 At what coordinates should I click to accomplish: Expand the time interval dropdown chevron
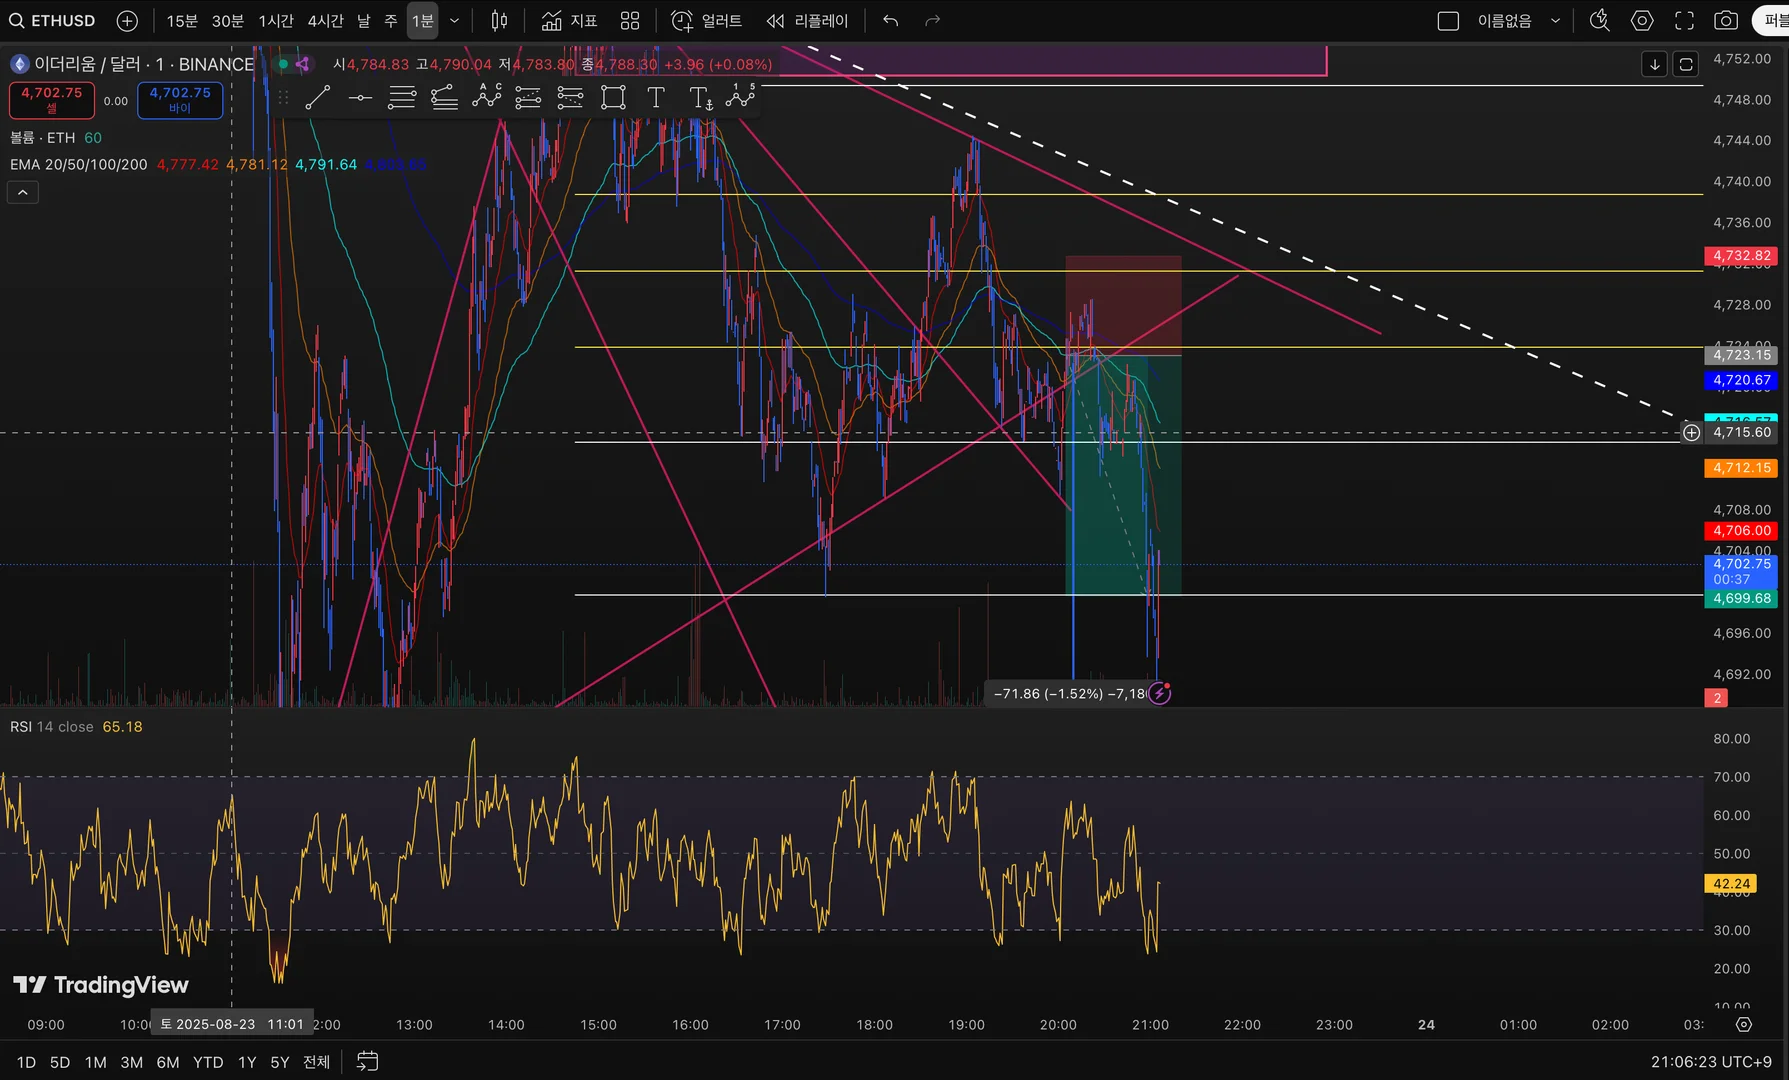[454, 20]
